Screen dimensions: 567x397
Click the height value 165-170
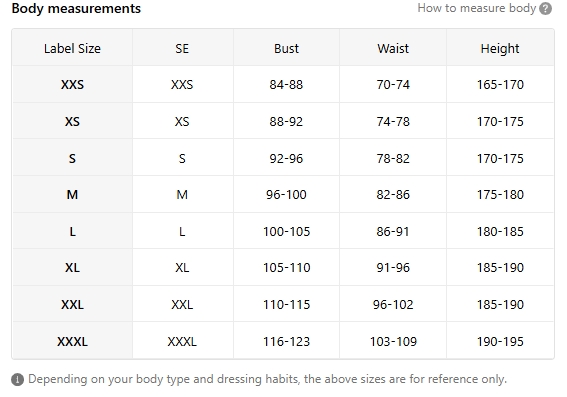pyautogui.click(x=500, y=85)
